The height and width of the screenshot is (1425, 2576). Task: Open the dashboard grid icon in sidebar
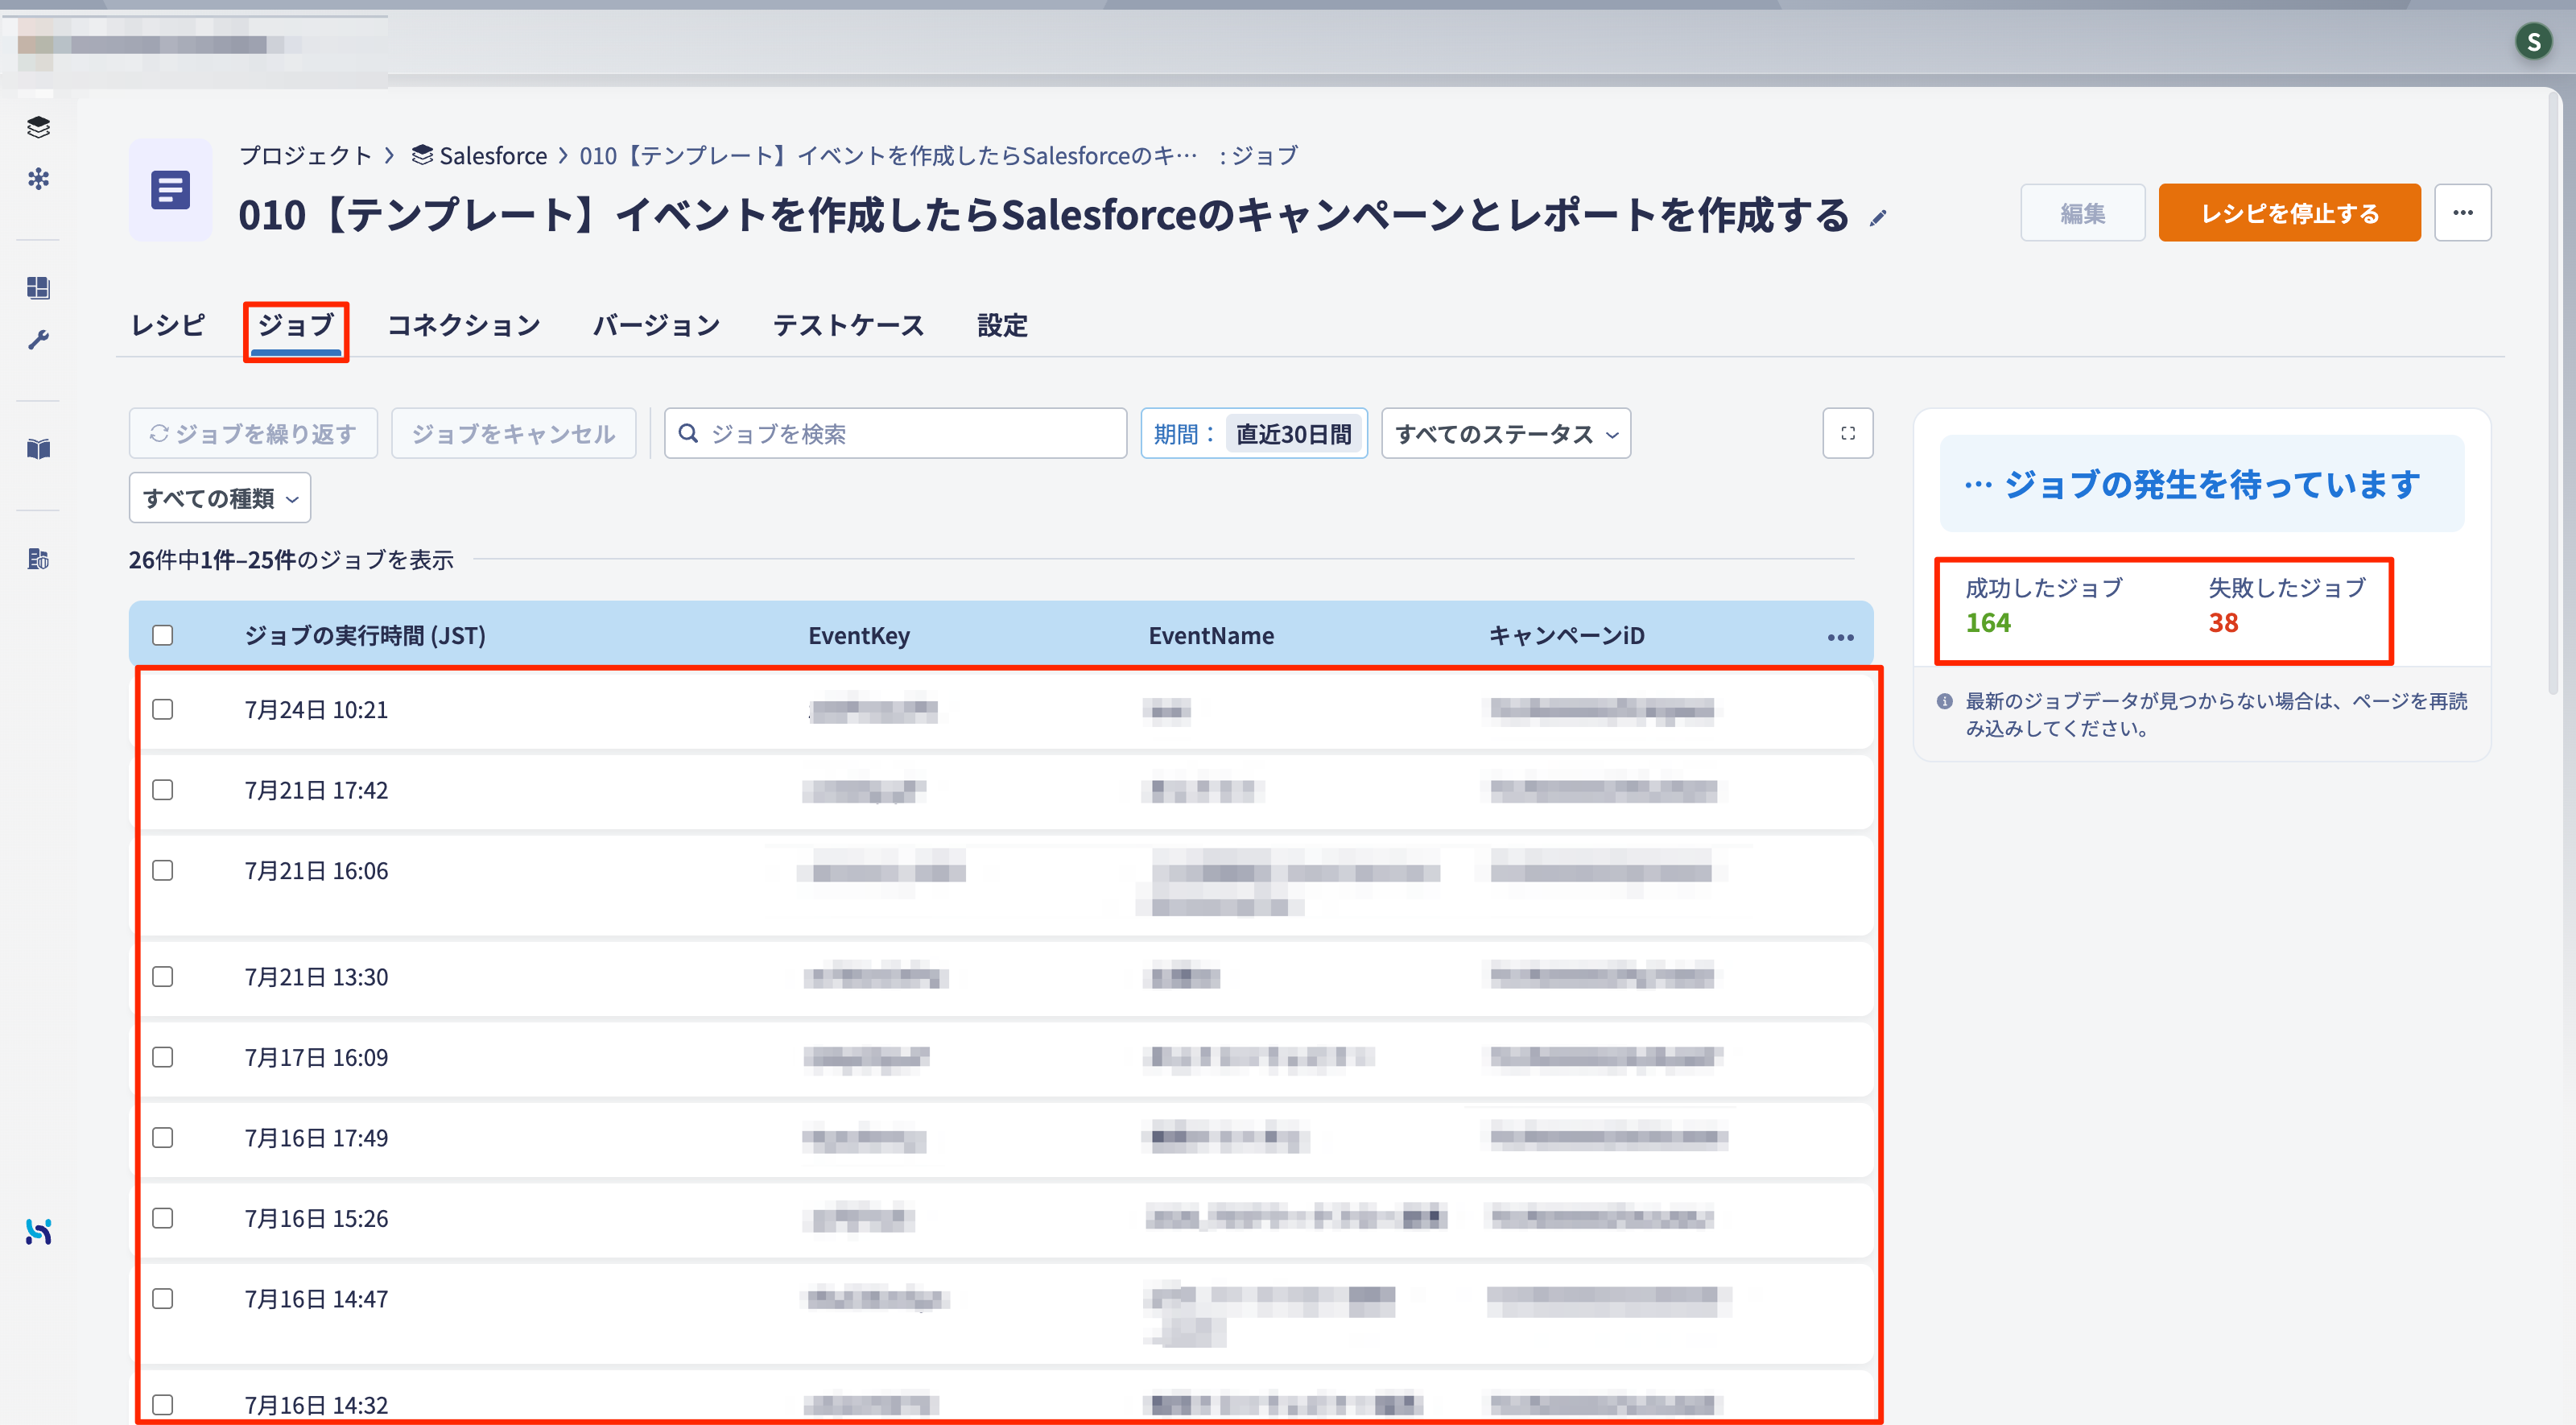point(38,288)
